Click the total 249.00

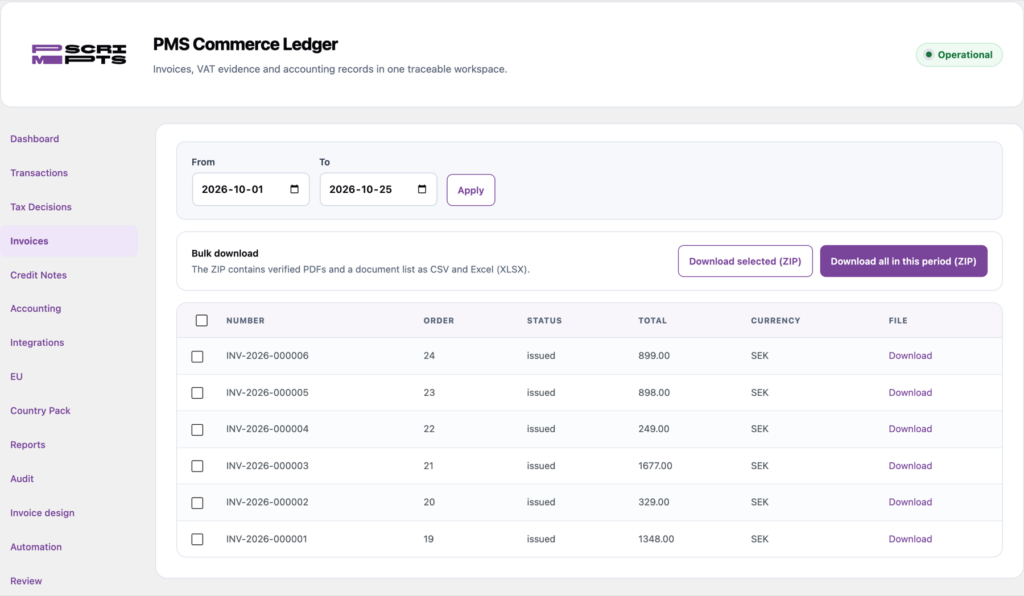tap(654, 429)
